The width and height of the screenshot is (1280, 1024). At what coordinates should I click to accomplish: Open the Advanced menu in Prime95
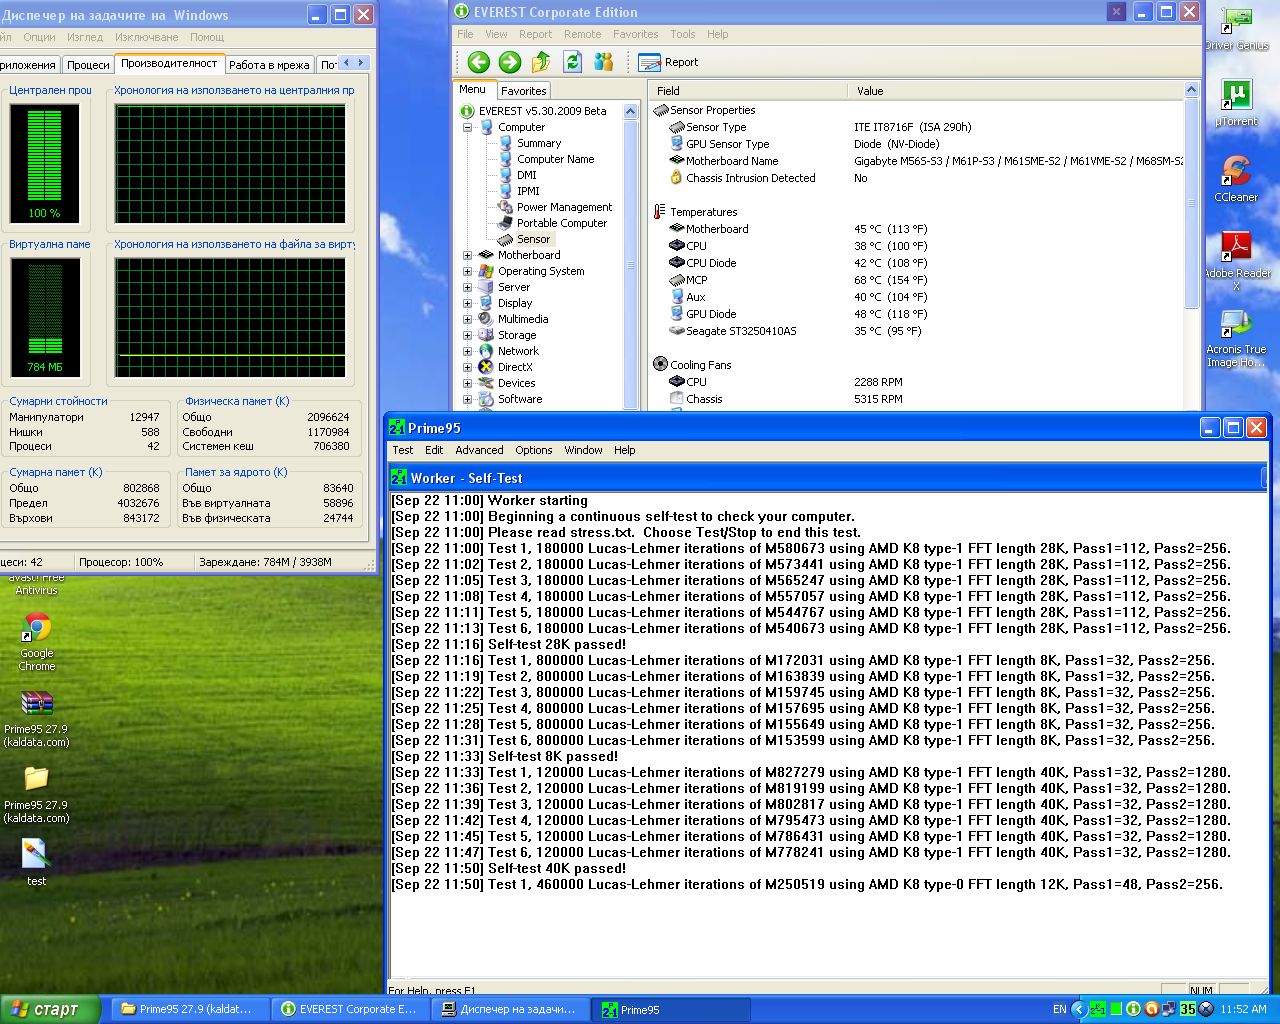(479, 450)
